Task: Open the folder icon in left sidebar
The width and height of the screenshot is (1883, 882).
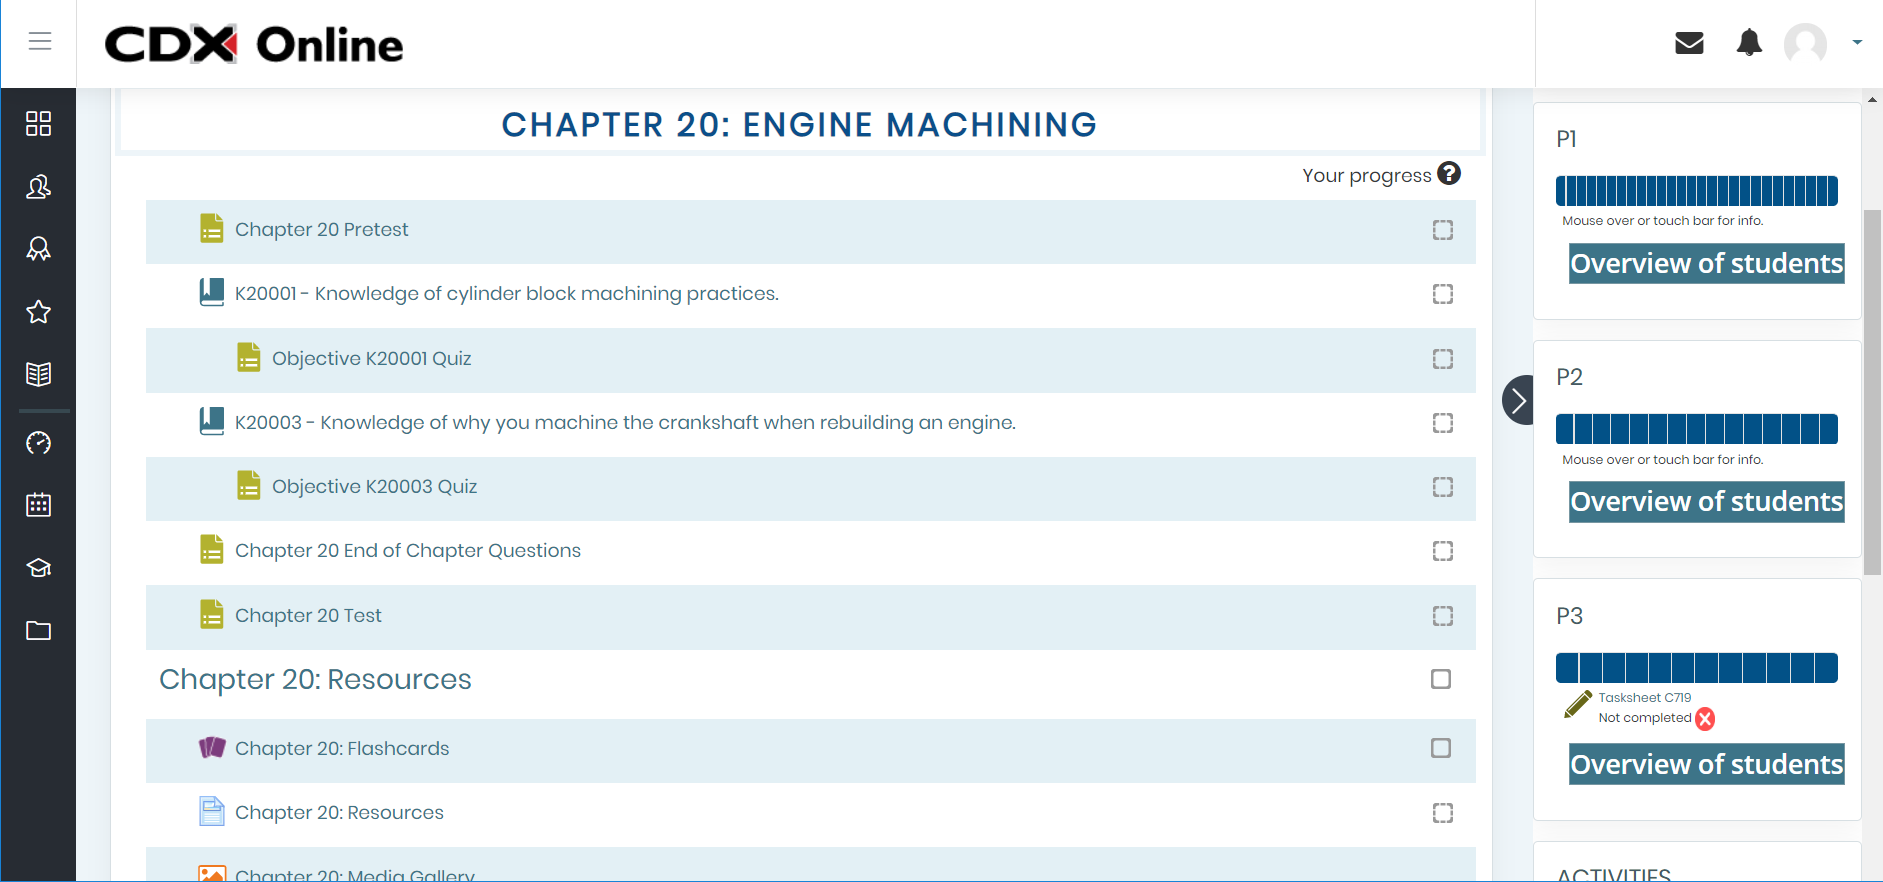Action: coord(39,631)
